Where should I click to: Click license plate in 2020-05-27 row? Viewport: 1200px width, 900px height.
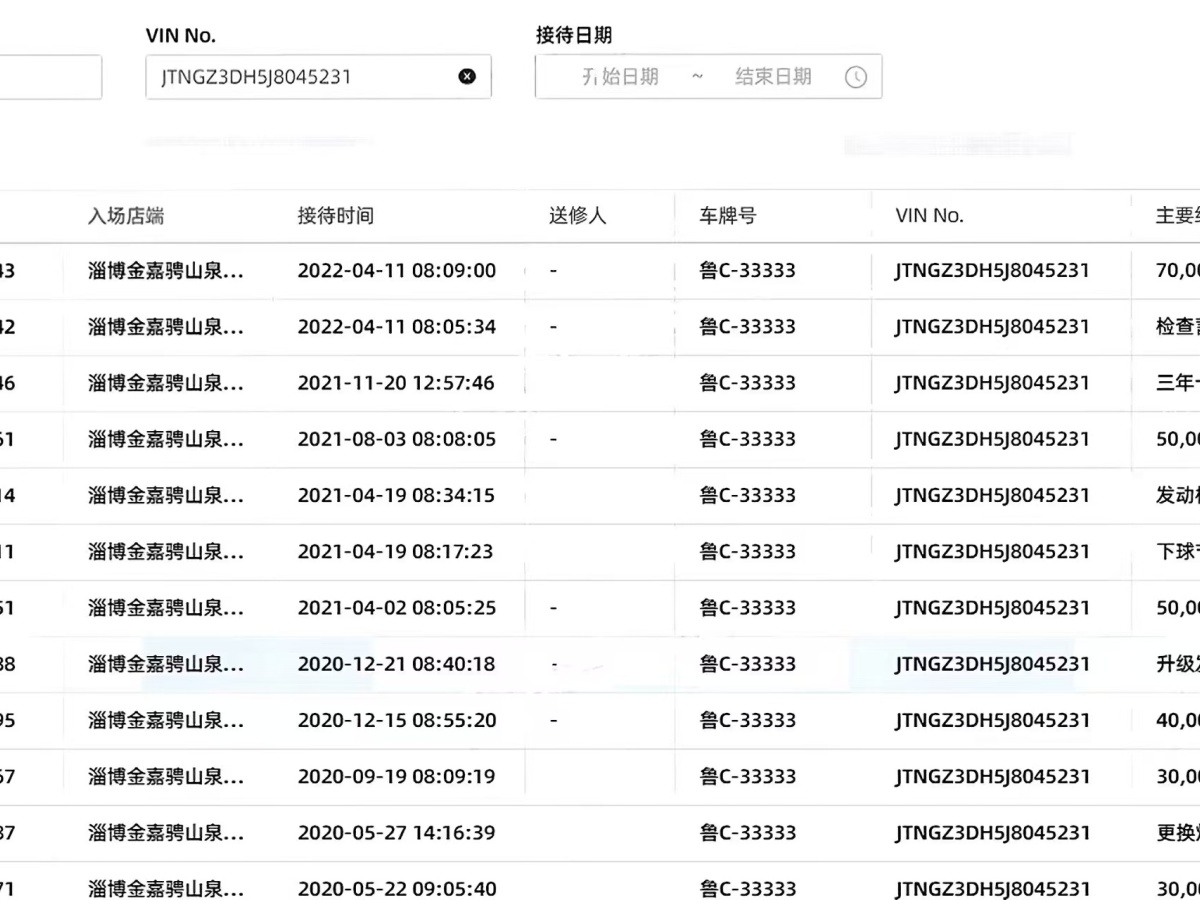click(x=747, y=832)
